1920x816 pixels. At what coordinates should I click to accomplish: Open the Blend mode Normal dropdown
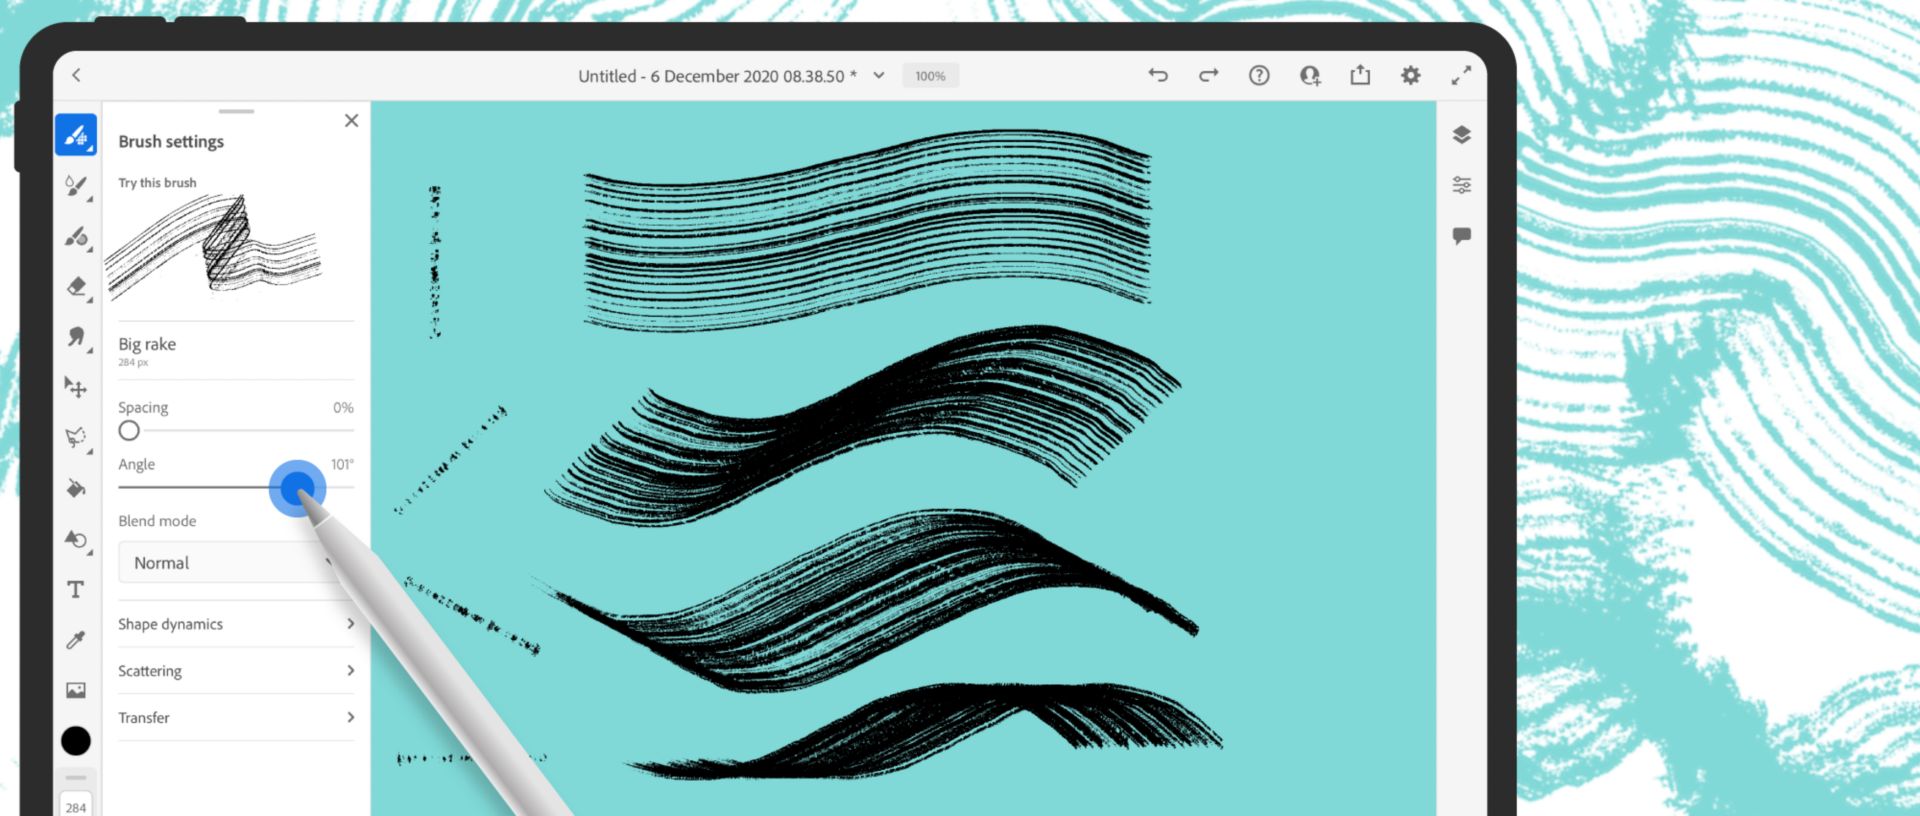coord(236,563)
